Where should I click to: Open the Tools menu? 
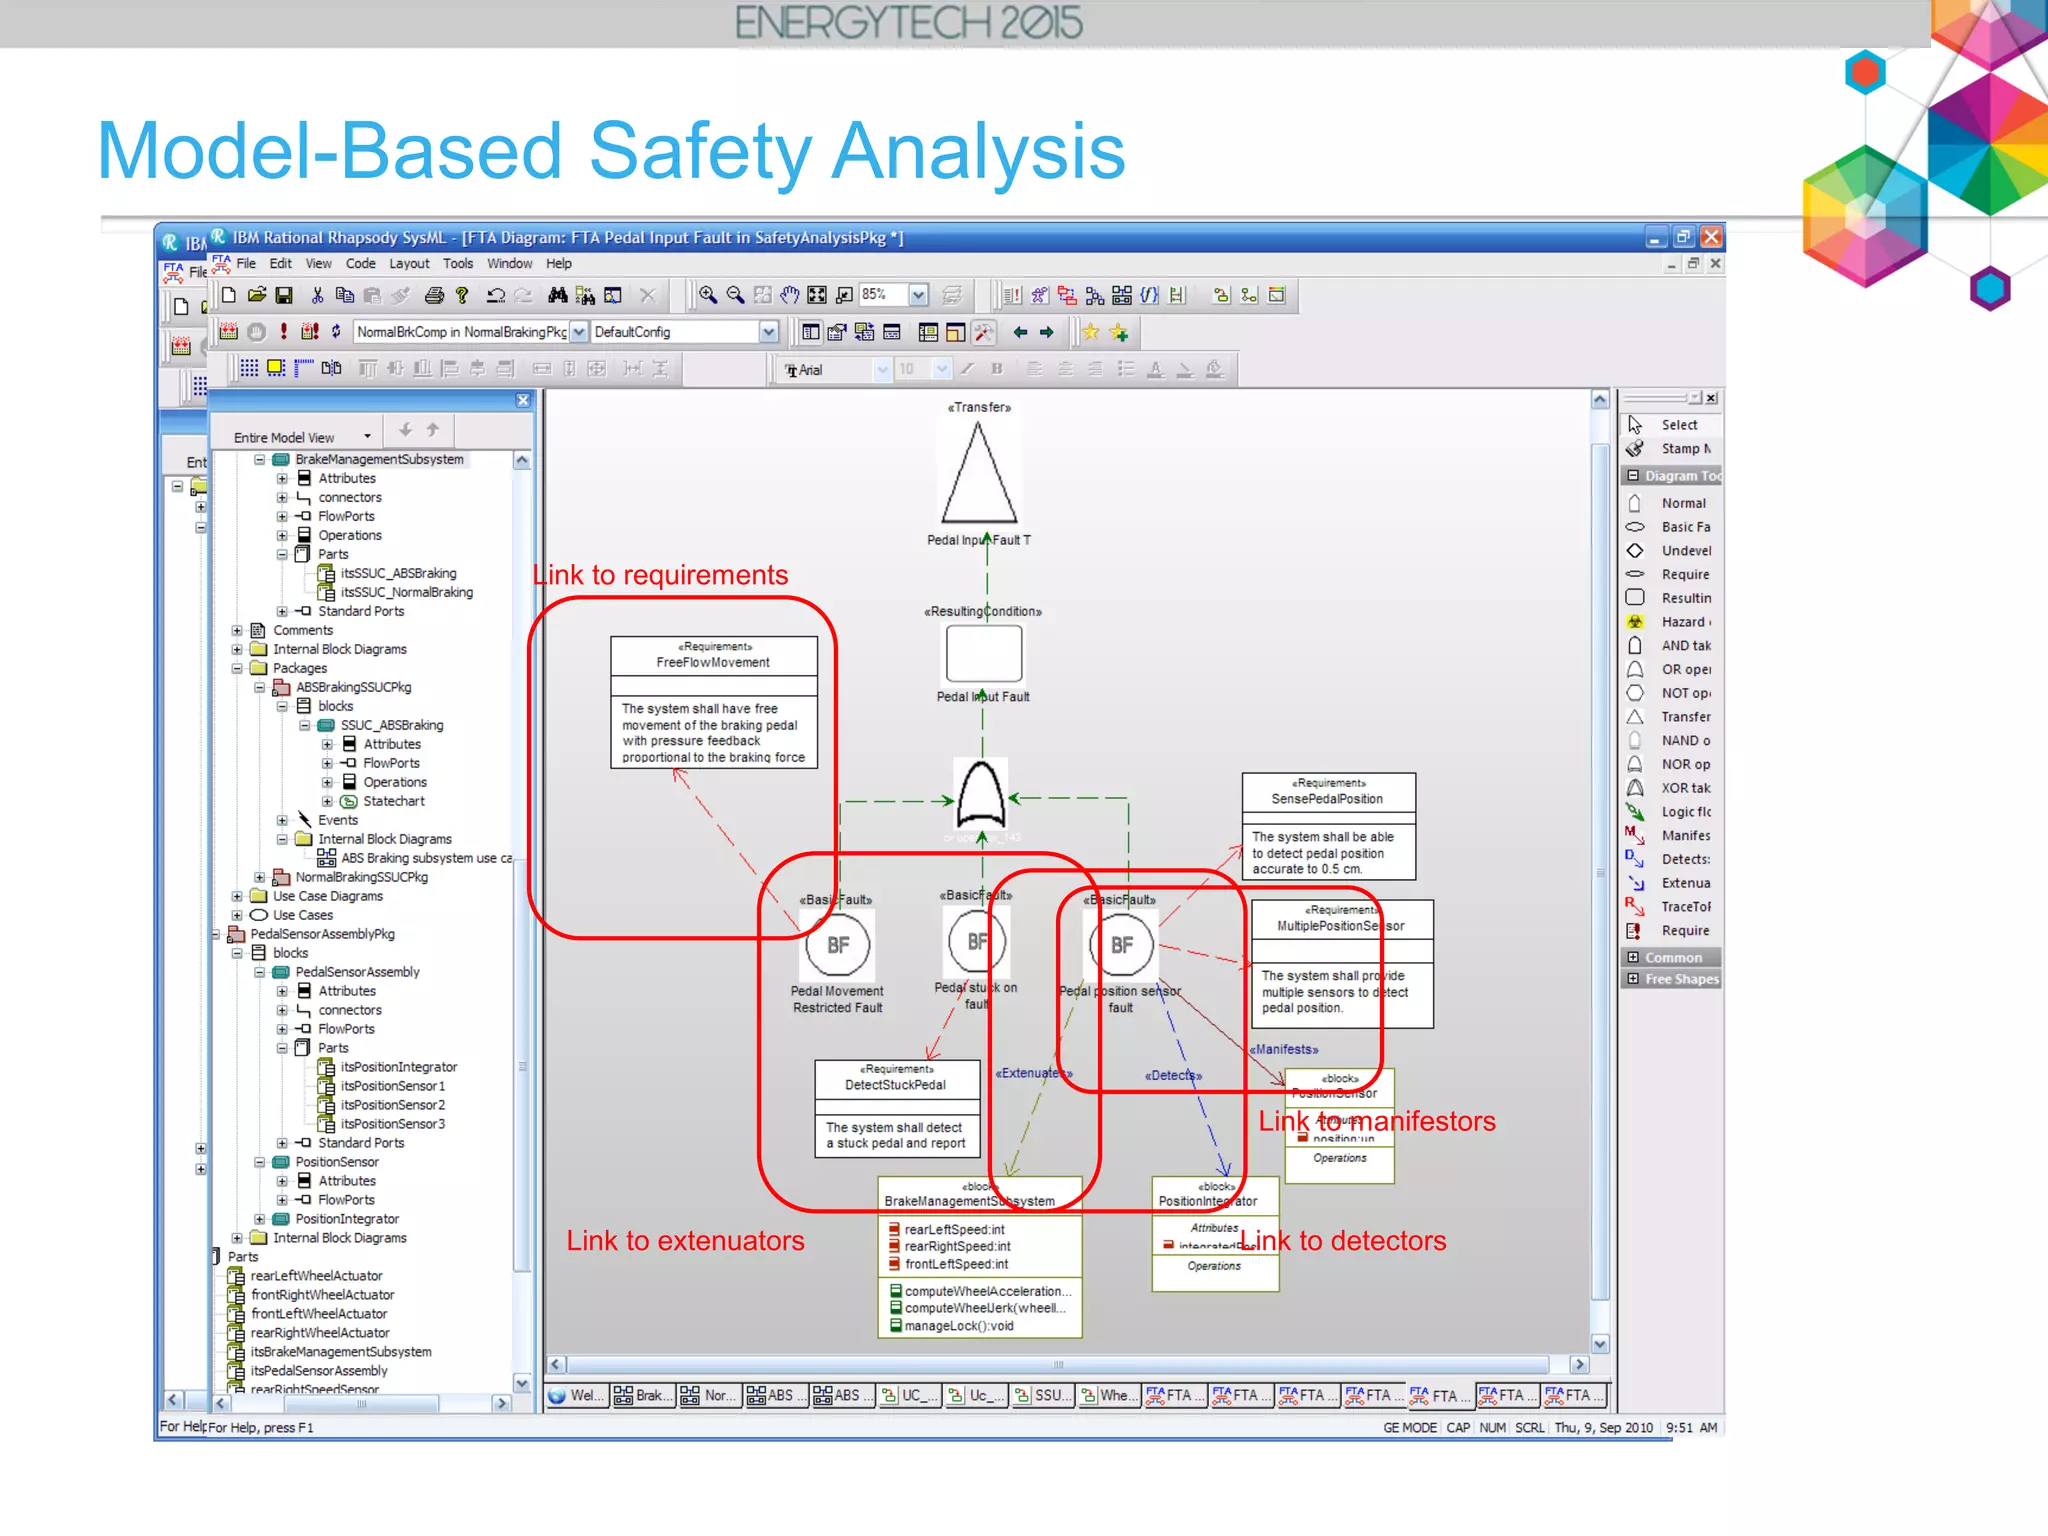(x=458, y=264)
